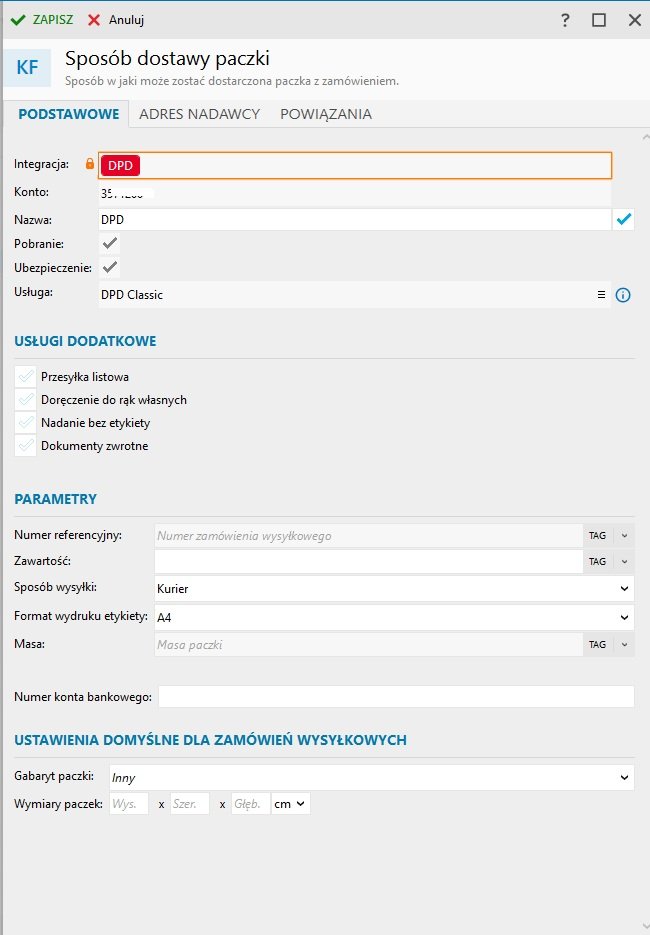Change the cm unit dropdown
Screen dimensions: 650x935
[x=290, y=803]
